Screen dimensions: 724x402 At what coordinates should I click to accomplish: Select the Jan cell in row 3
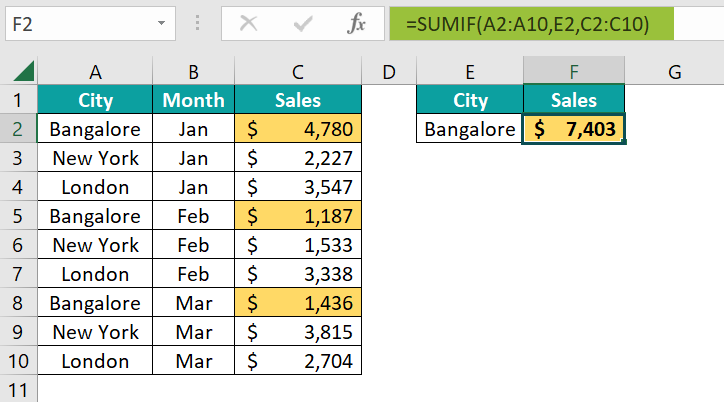tap(193, 158)
